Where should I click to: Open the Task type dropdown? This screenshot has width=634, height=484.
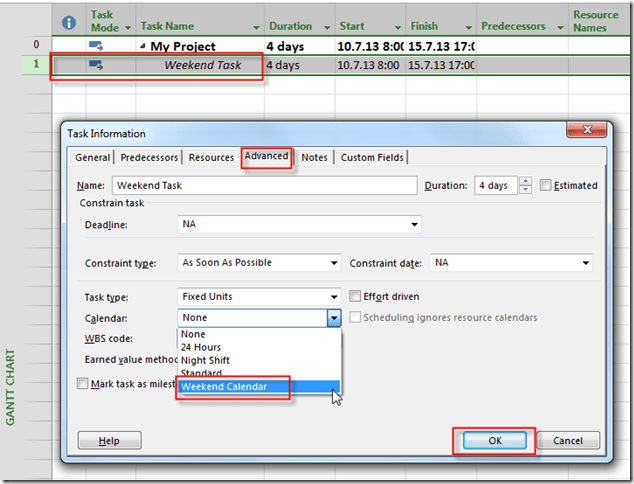click(x=334, y=297)
